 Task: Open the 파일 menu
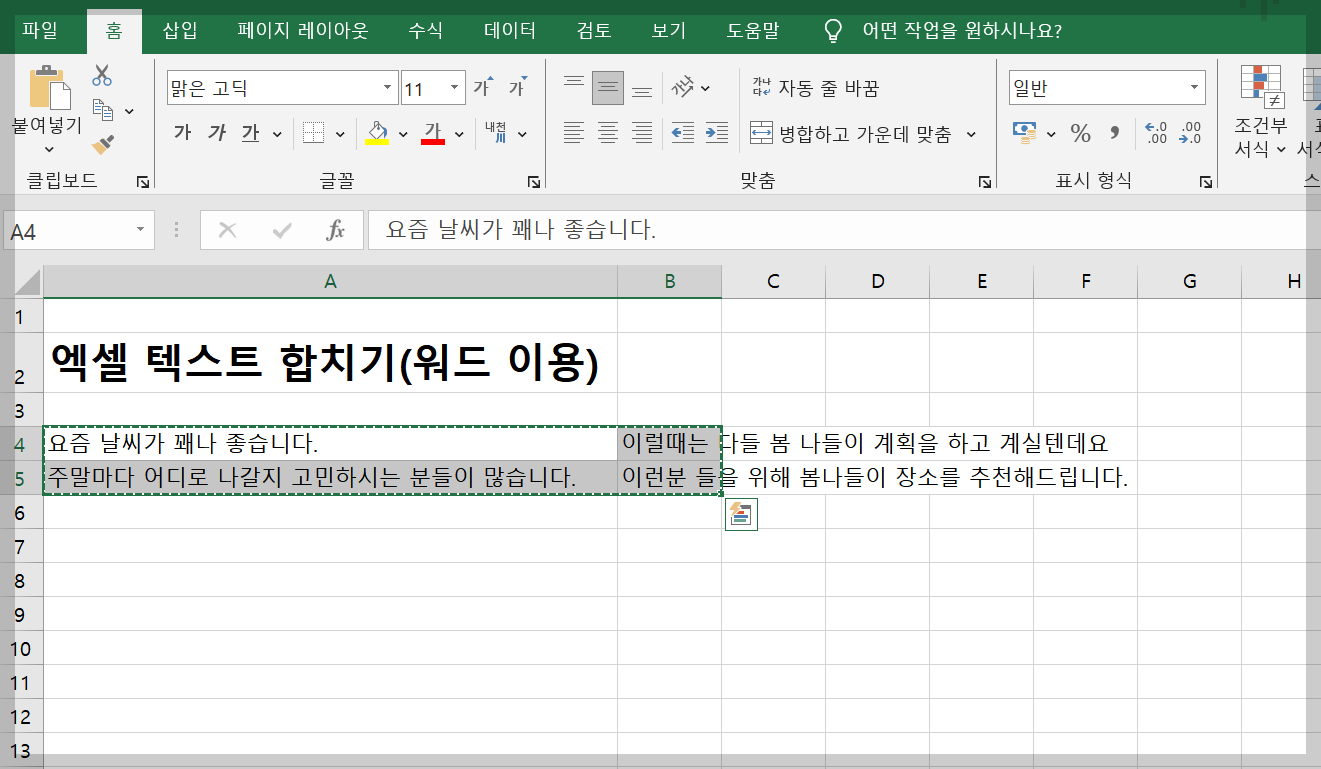click(x=39, y=30)
